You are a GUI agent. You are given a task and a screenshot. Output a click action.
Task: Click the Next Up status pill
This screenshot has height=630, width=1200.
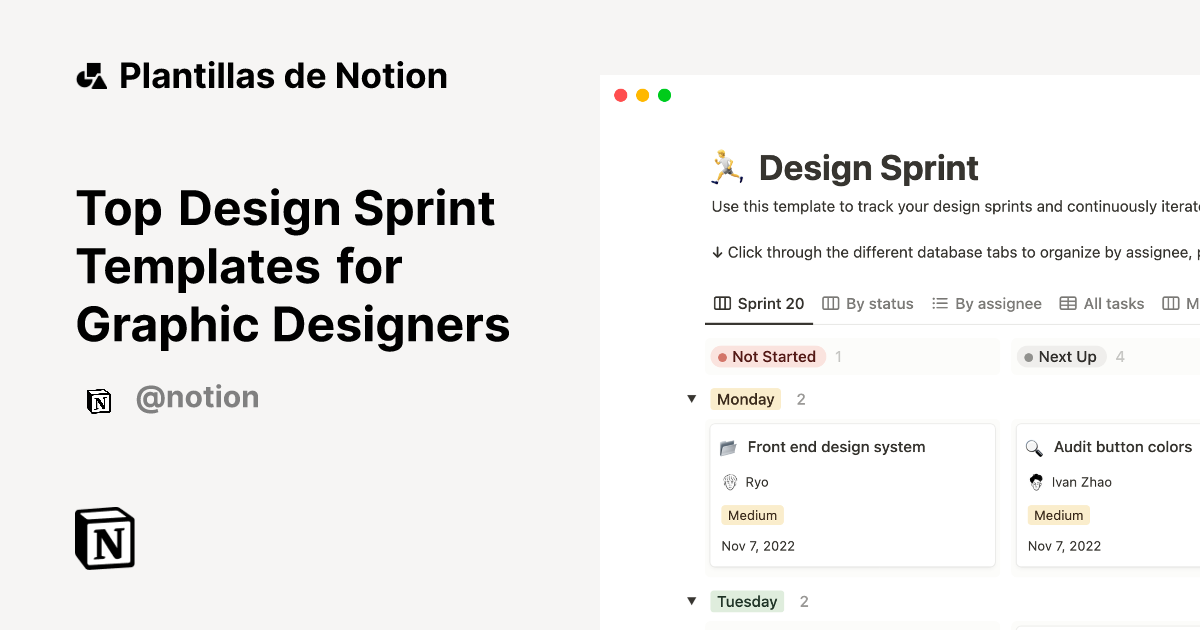[x=1061, y=356]
